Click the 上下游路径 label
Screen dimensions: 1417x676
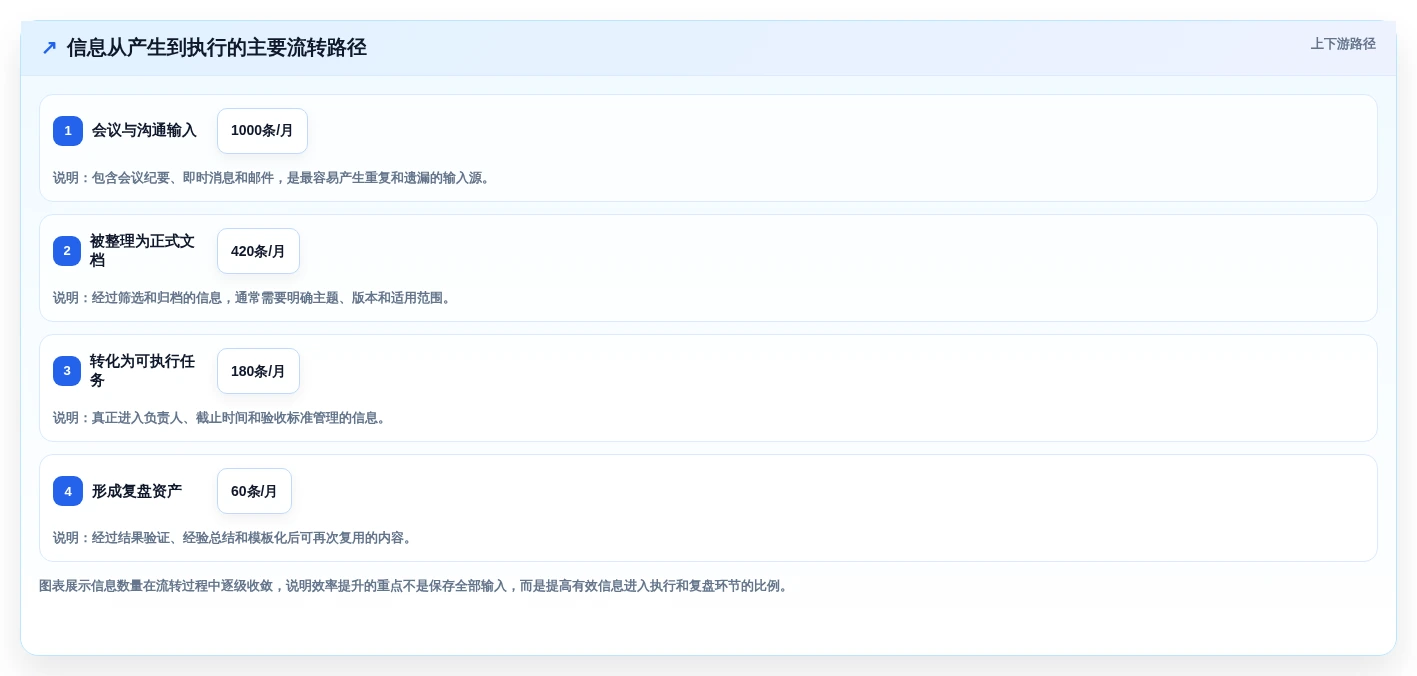[1343, 44]
